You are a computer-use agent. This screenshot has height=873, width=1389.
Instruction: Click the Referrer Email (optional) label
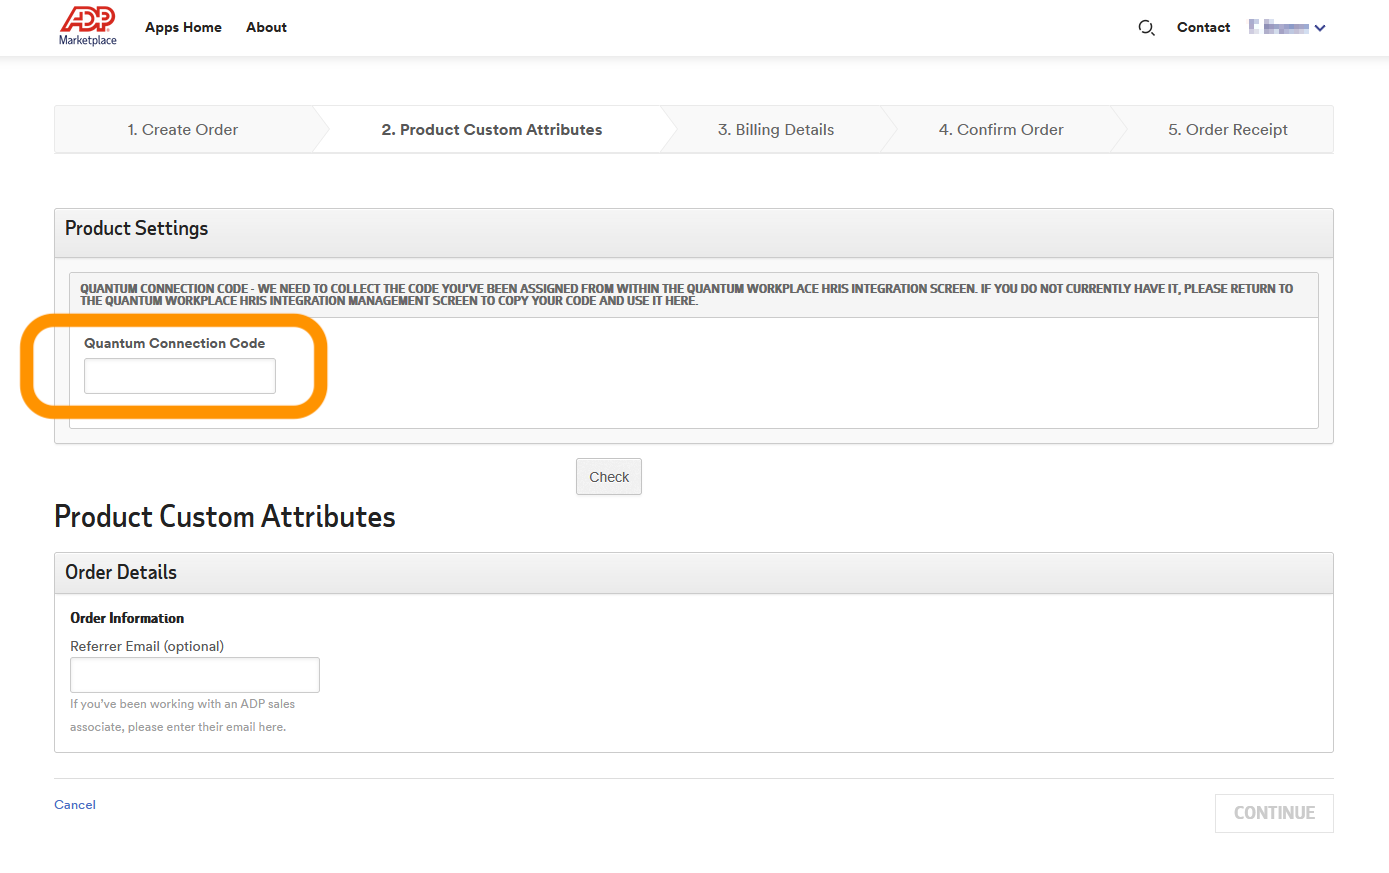[147, 646]
